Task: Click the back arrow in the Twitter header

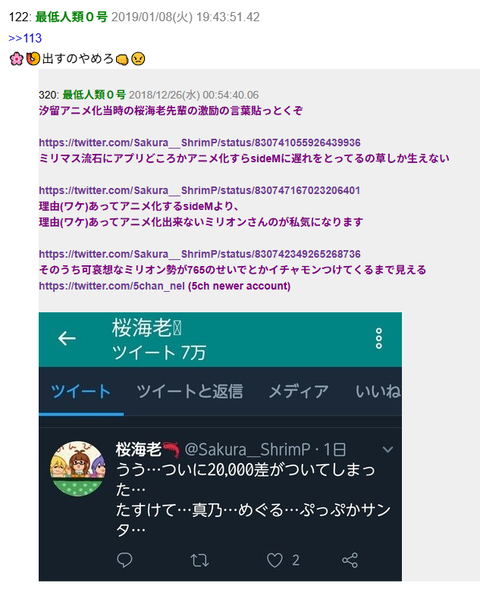Action: click(x=67, y=338)
